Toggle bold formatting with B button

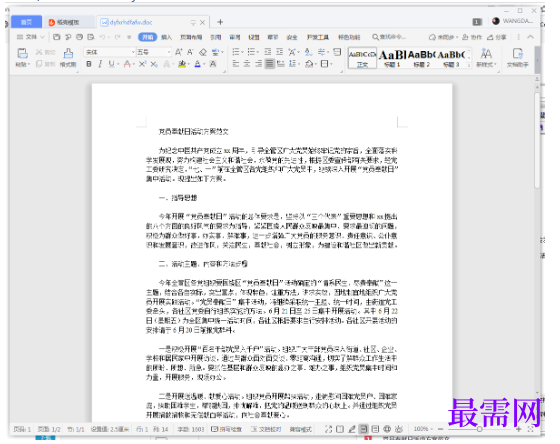(x=89, y=64)
